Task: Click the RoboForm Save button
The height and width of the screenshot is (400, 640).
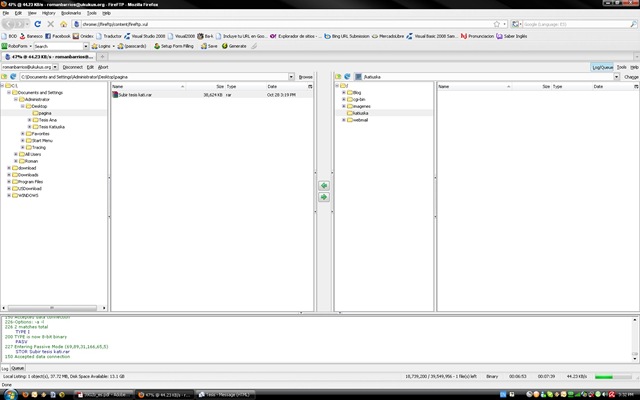Action: (x=209, y=46)
